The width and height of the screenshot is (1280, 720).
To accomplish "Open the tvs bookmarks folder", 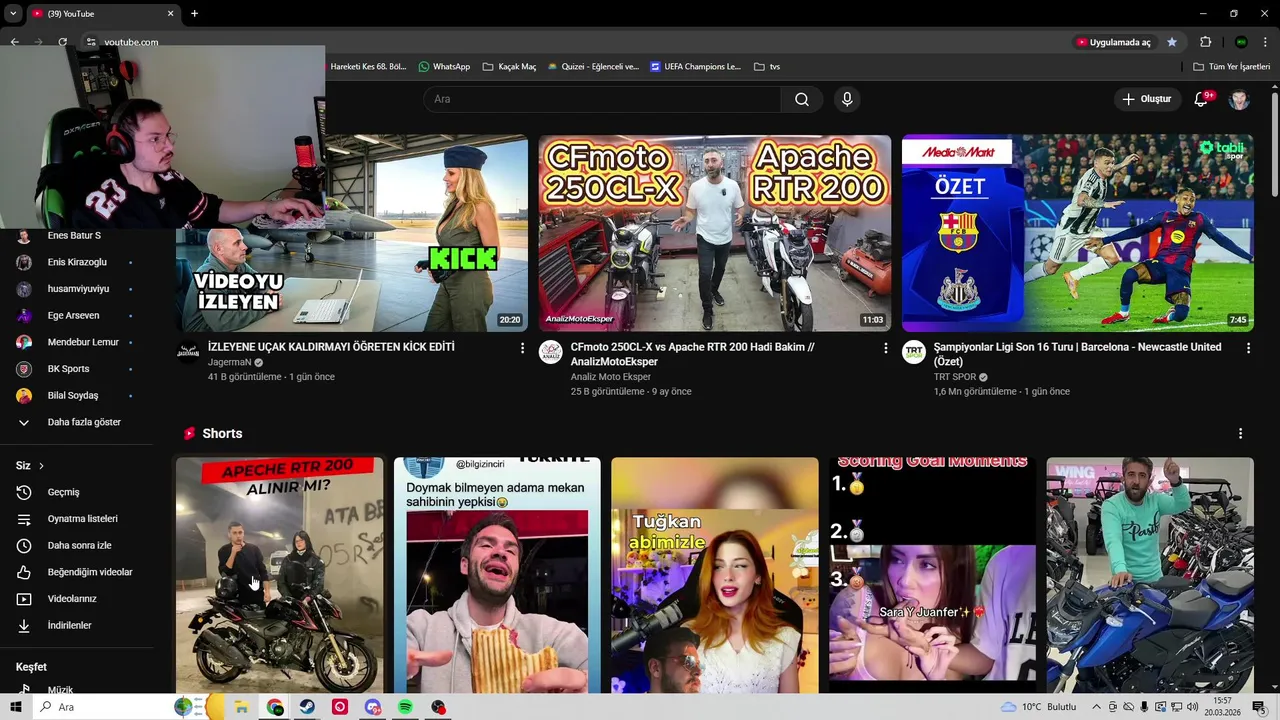I will tap(767, 66).
